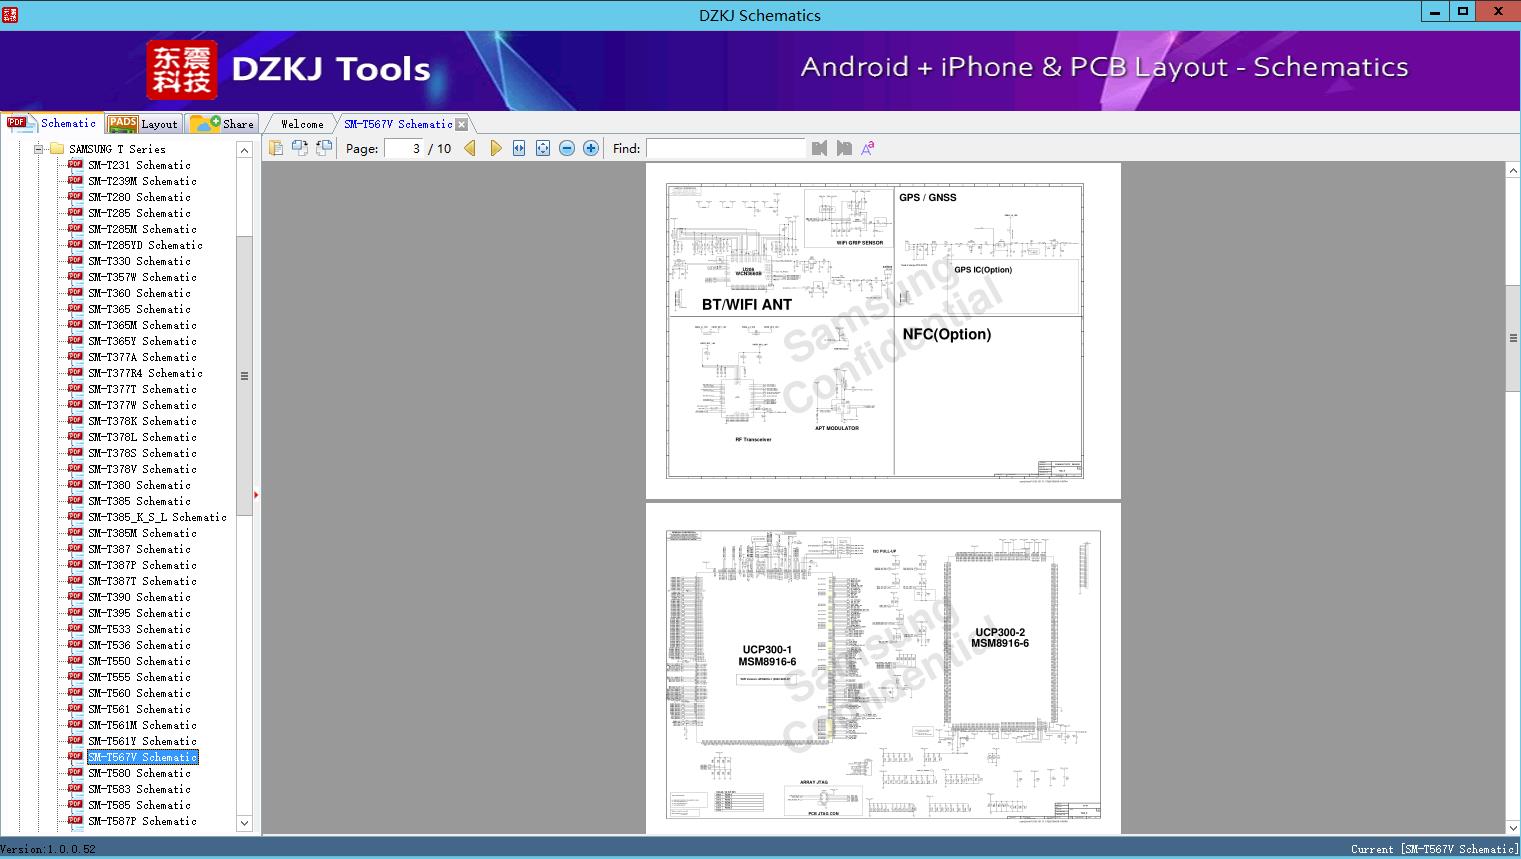
Task: Open the Share tab
Action: pyautogui.click(x=222, y=124)
